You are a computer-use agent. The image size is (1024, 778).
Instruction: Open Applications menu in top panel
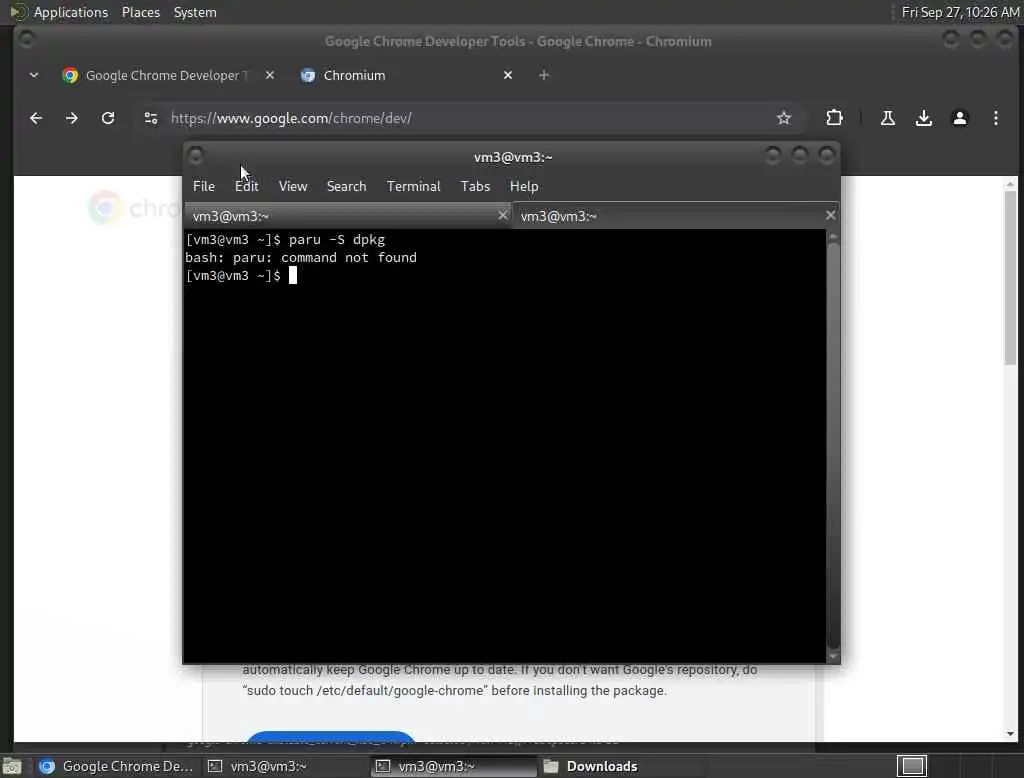pos(71,12)
